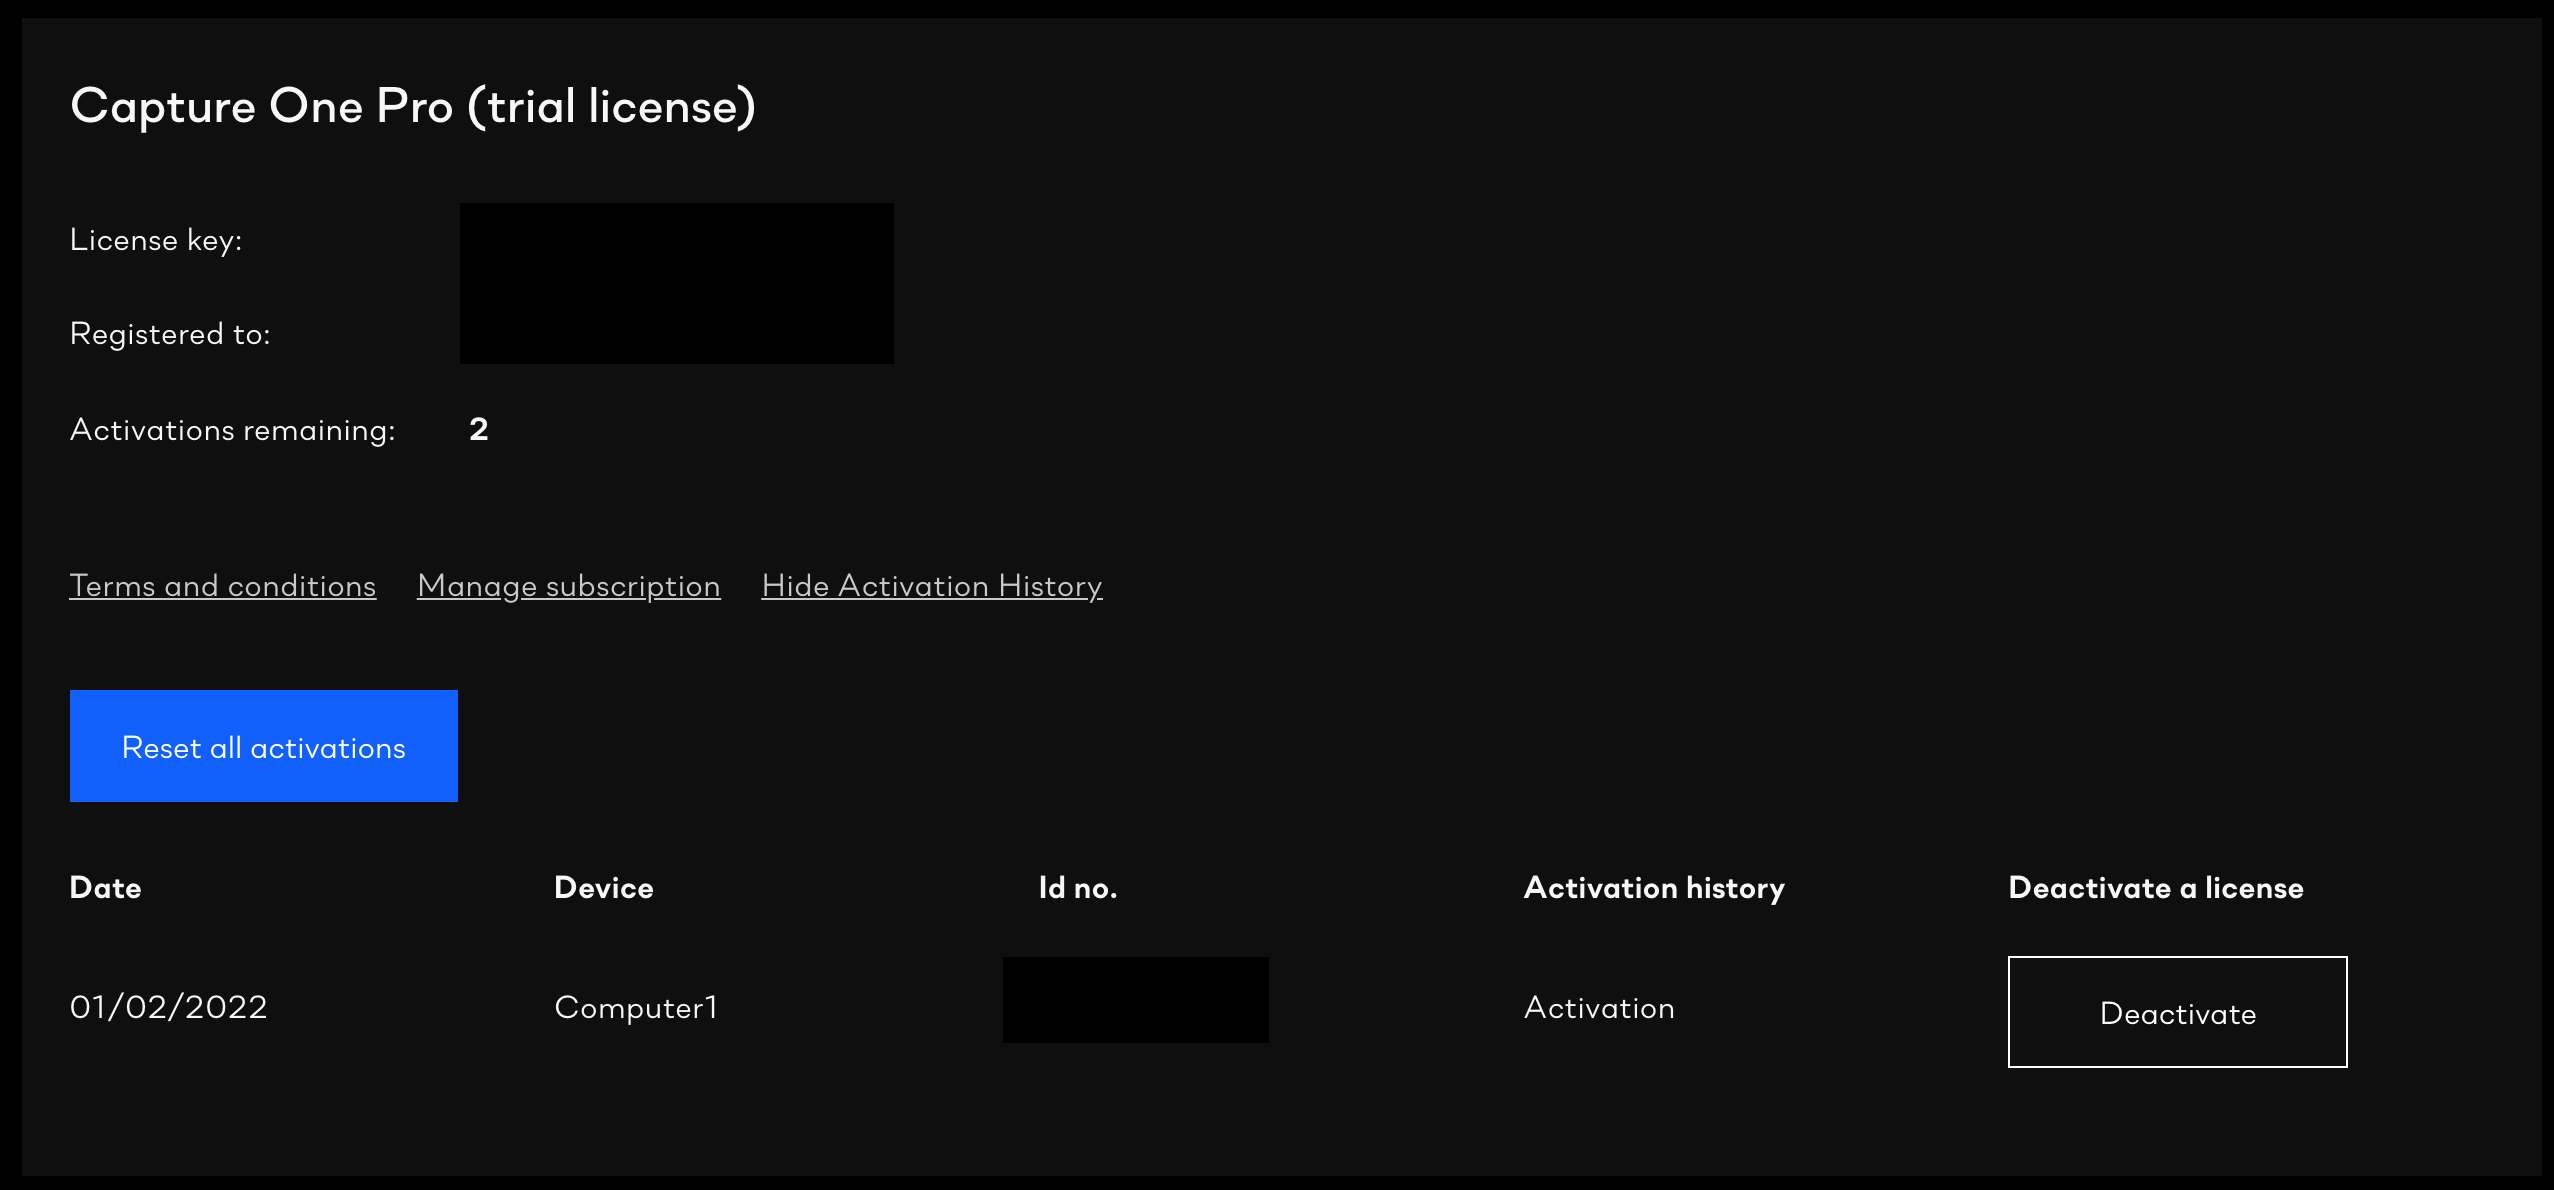2554x1190 pixels.
Task: Click the Activation status text
Action: point(1599,1008)
